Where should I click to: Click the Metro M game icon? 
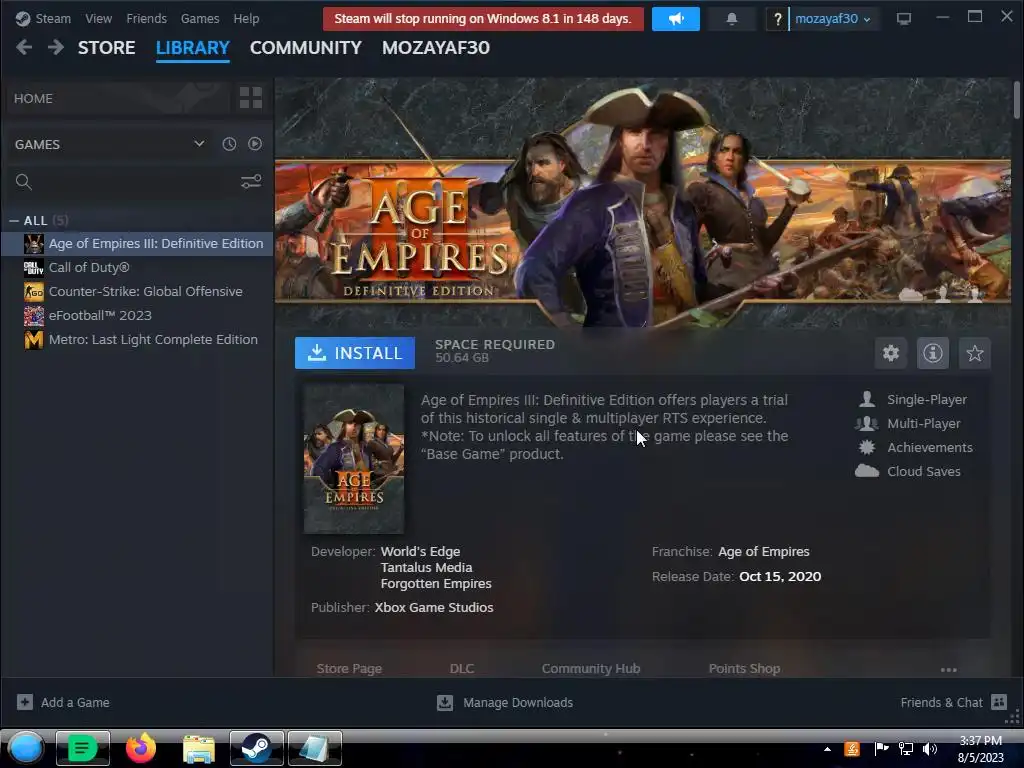[x=33, y=340]
